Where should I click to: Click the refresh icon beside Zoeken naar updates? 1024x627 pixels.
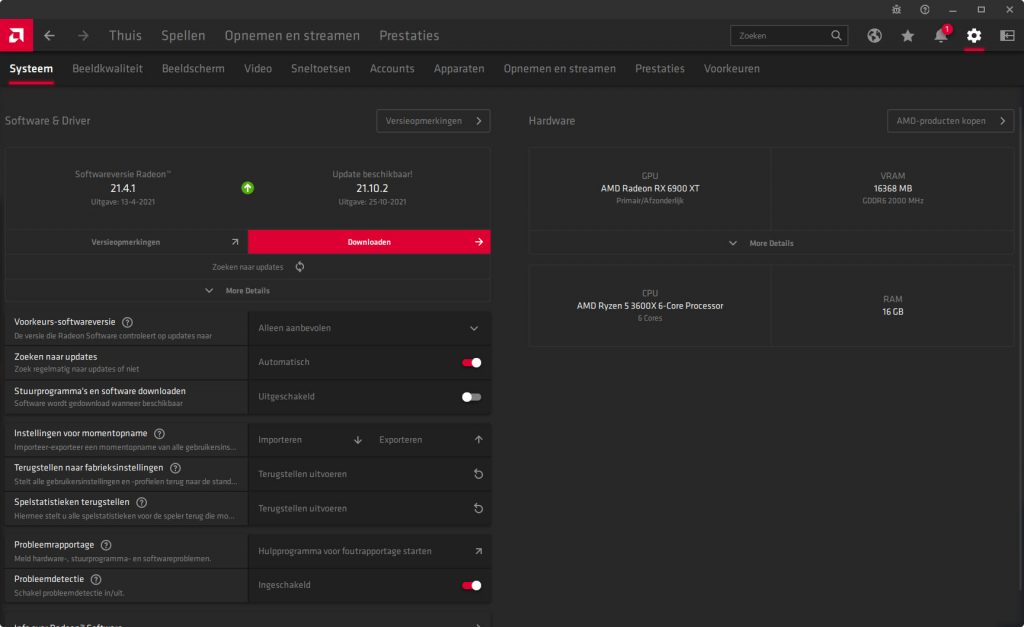(300, 267)
